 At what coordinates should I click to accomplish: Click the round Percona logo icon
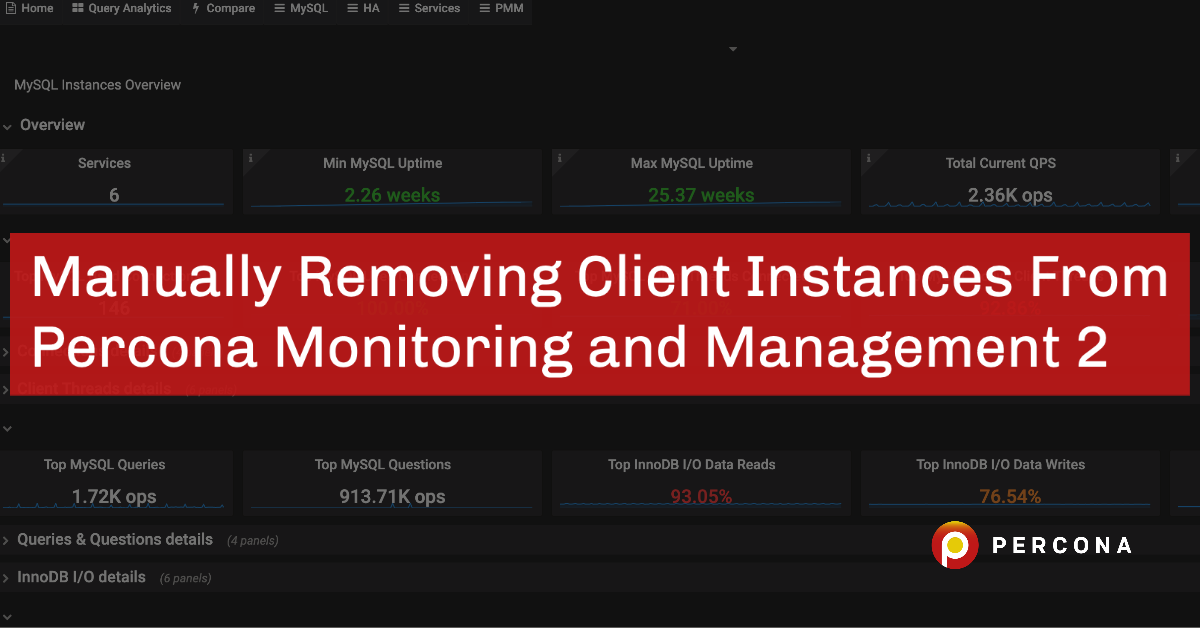pyautogui.click(x=955, y=545)
